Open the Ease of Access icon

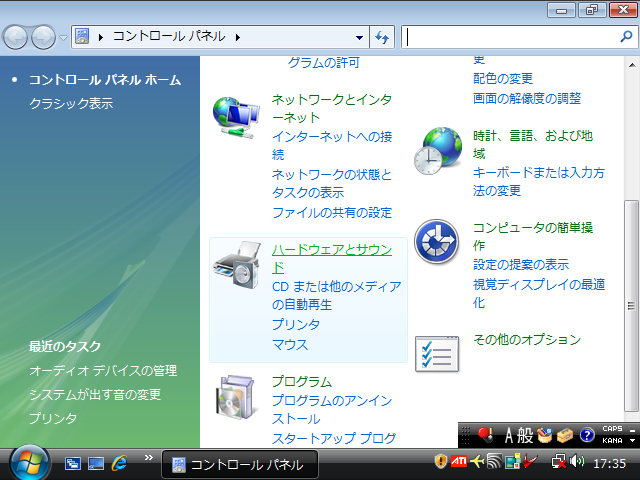pyautogui.click(x=436, y=241)
